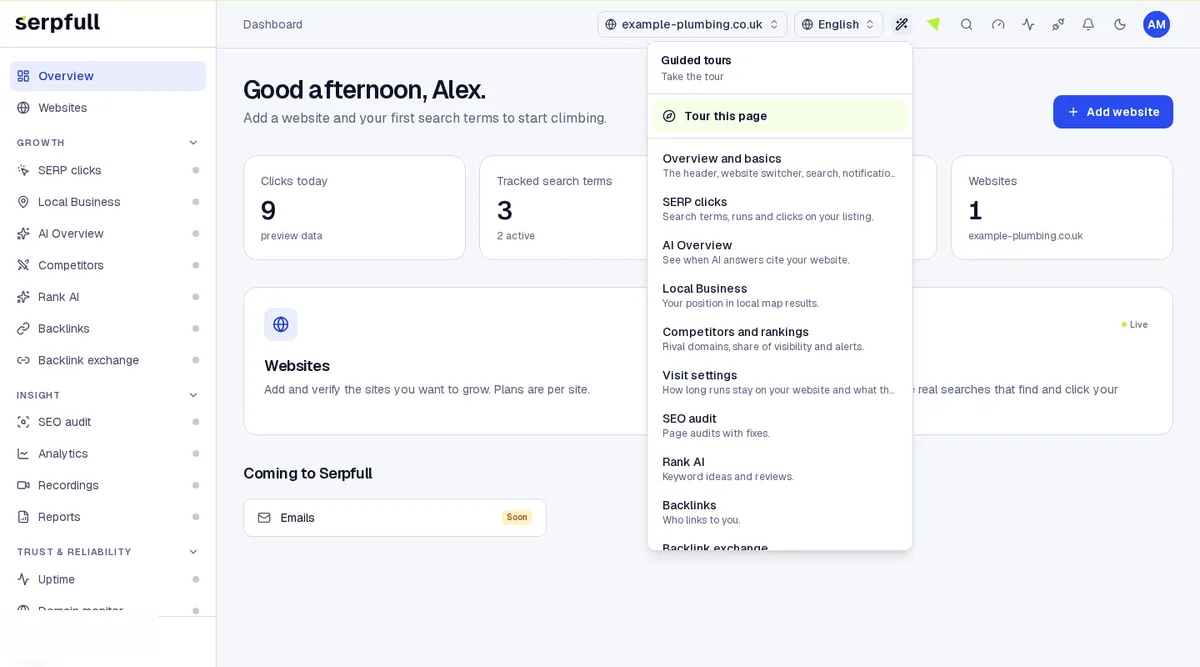Click the Backlink exchange arrows icon
This screenshot has height=667, width=1200.
pyautogui.click(x=23, y=360)
